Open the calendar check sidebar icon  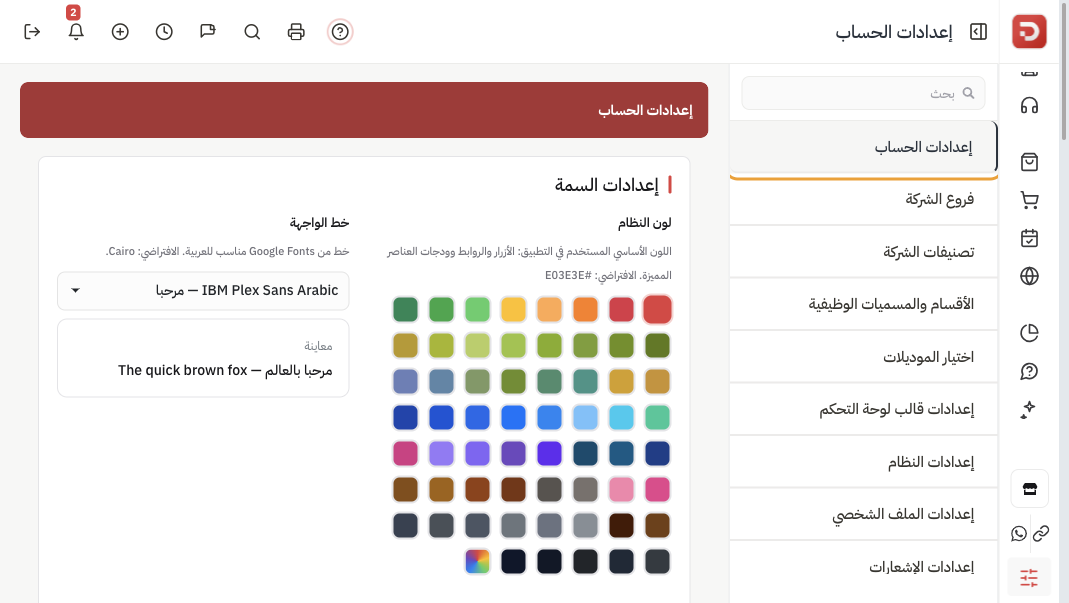coord(1029,238)
